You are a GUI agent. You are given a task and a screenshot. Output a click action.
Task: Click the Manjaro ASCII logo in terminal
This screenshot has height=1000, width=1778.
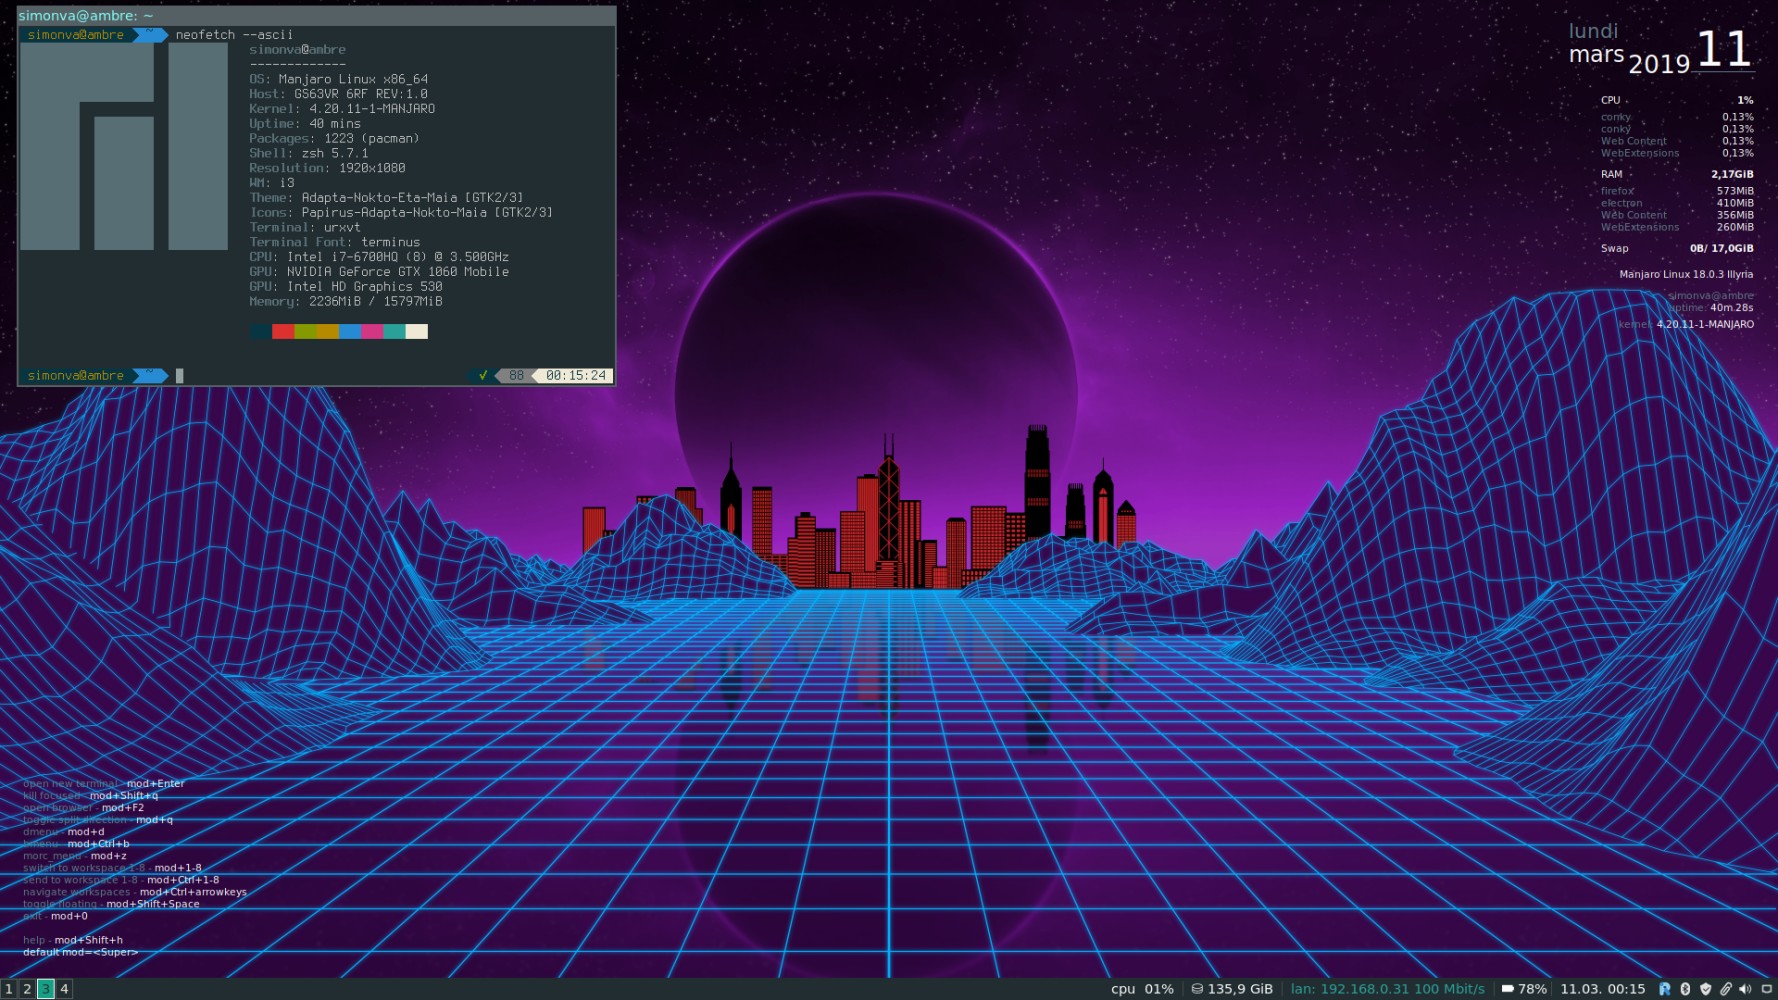pos(124,146)
